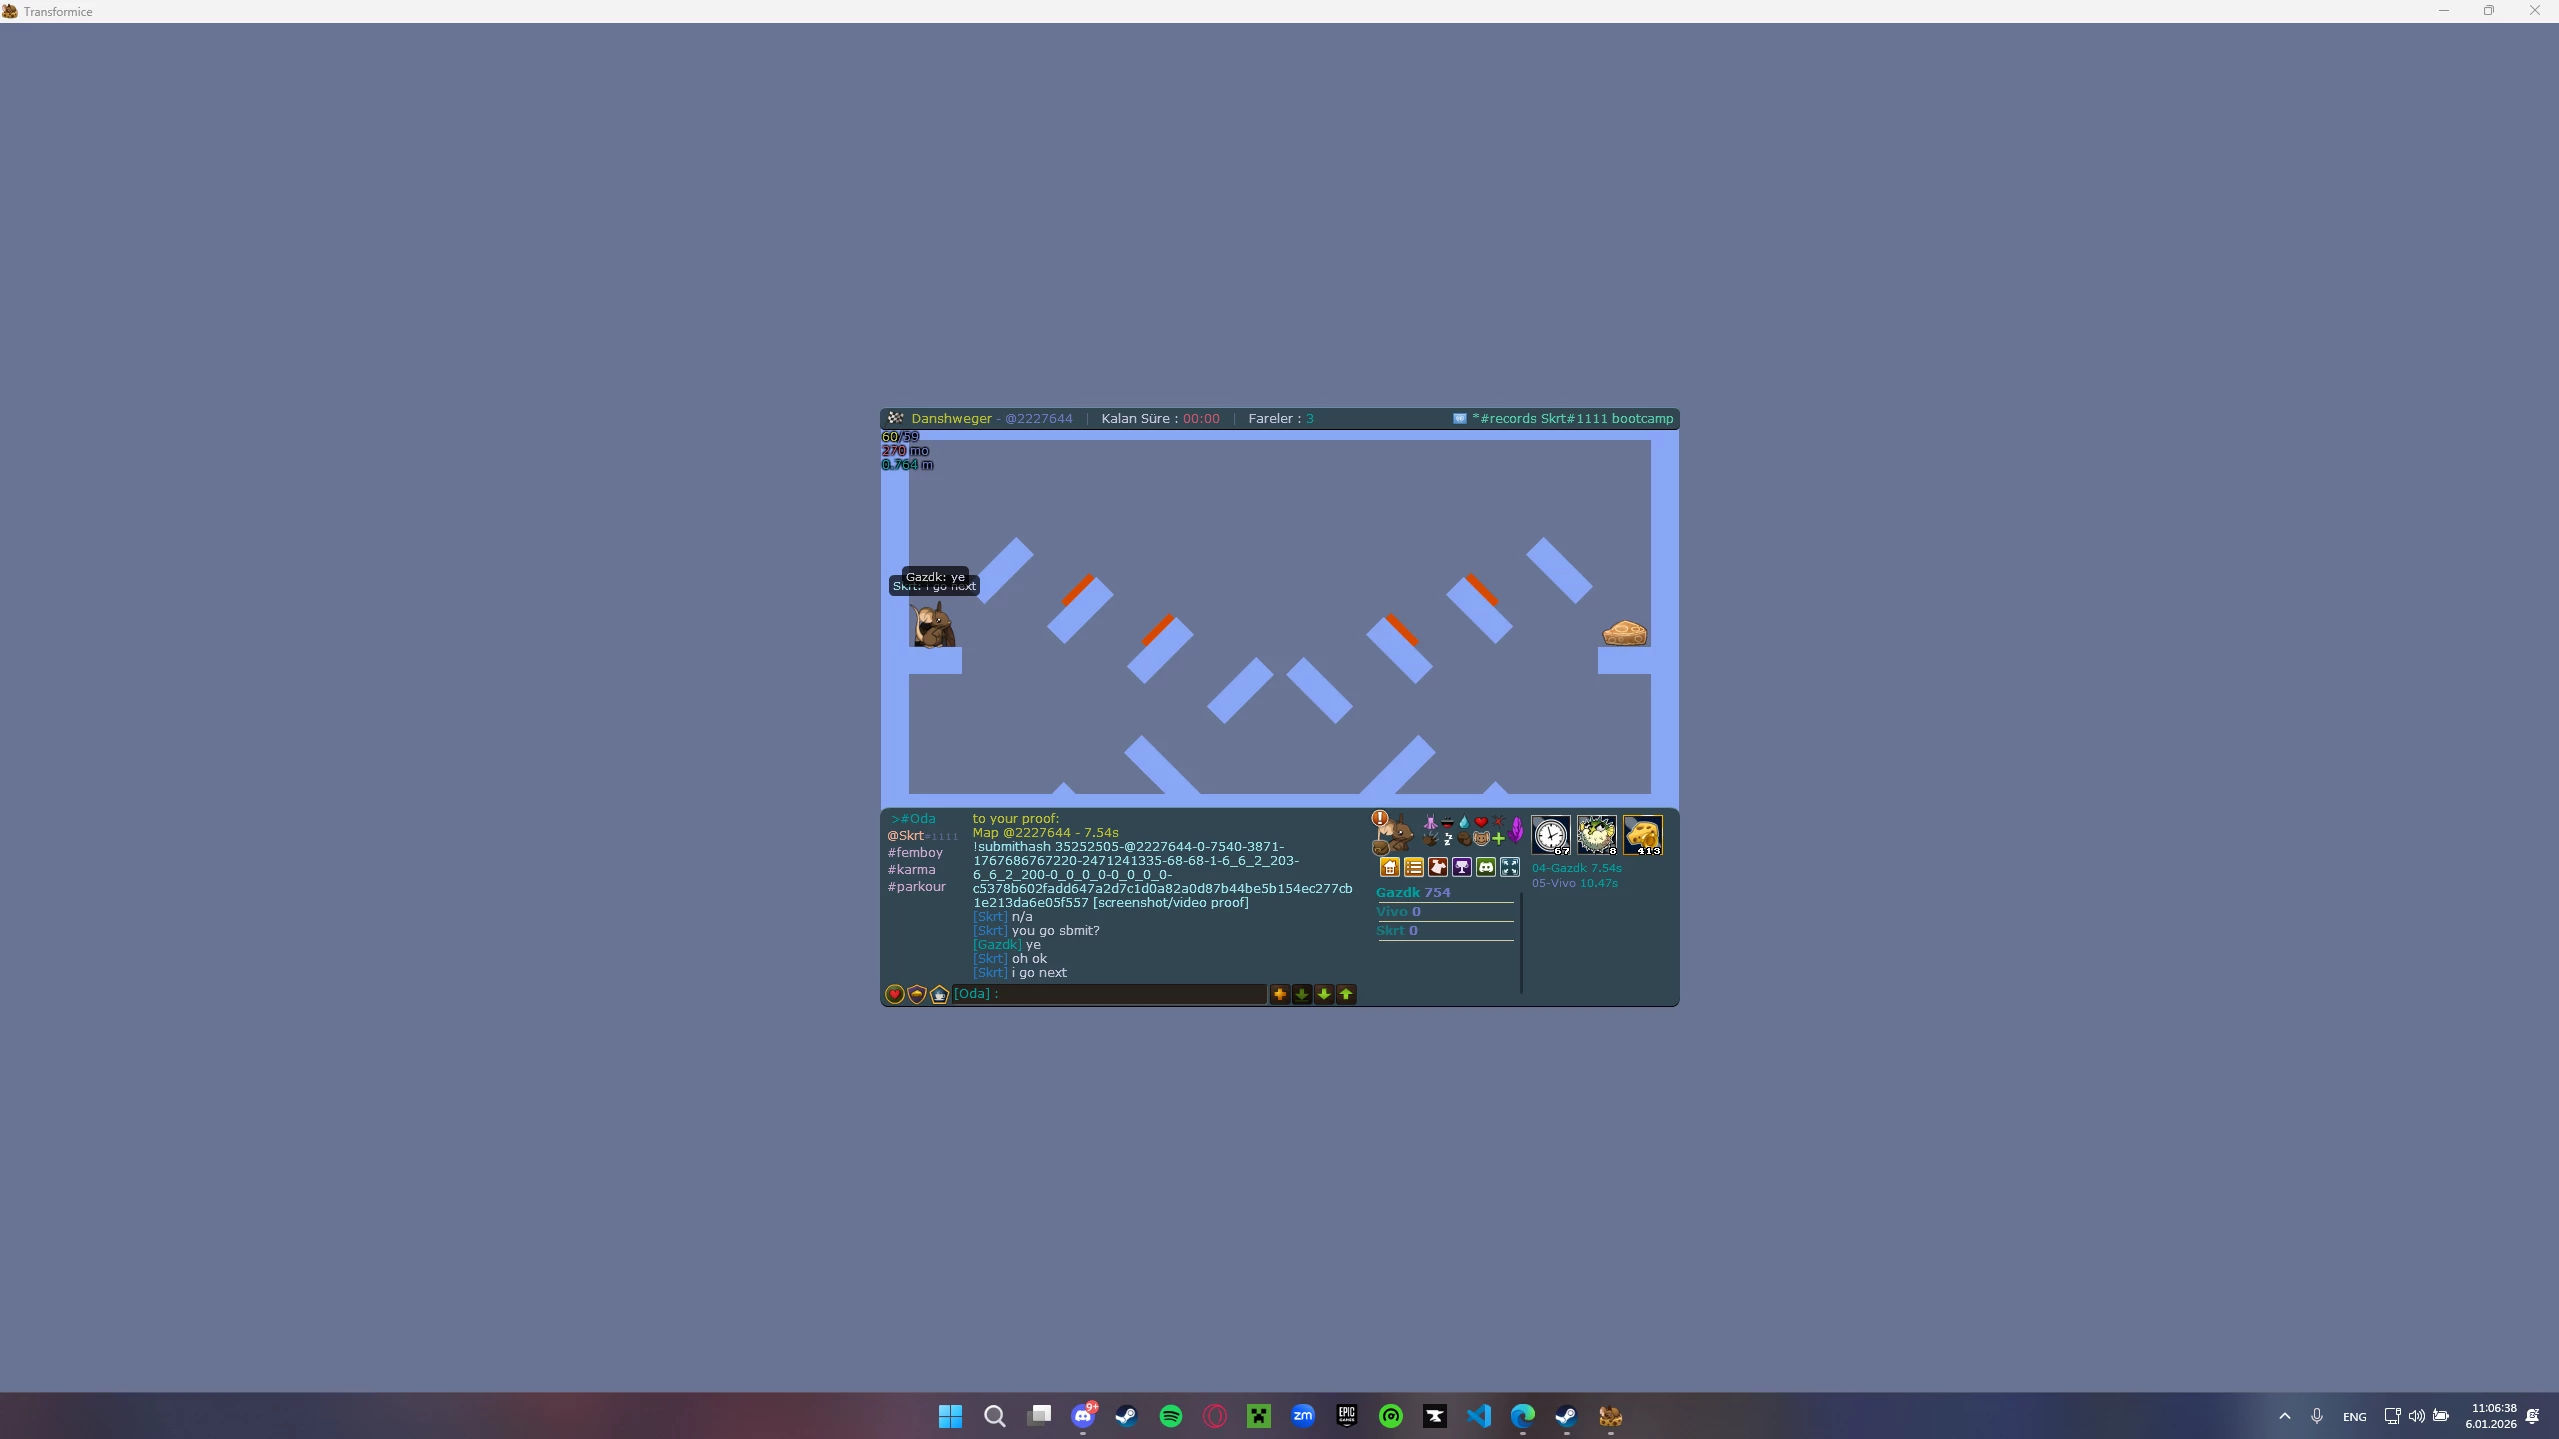This screenshot has height=1439, width=2559.
Task: Click the record entry 05-Vivo 10.47s
Action: [1574, 883]
